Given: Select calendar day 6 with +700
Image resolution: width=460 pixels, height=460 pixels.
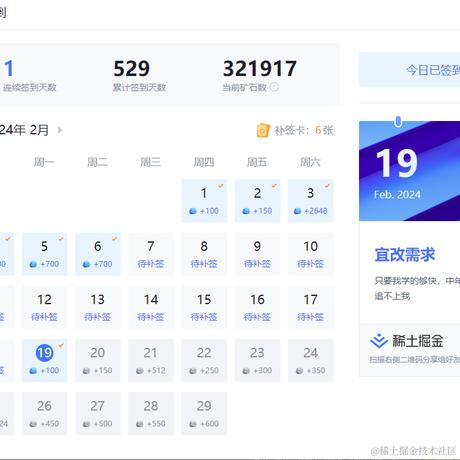Looking at the screenshot, I should 98,254.
